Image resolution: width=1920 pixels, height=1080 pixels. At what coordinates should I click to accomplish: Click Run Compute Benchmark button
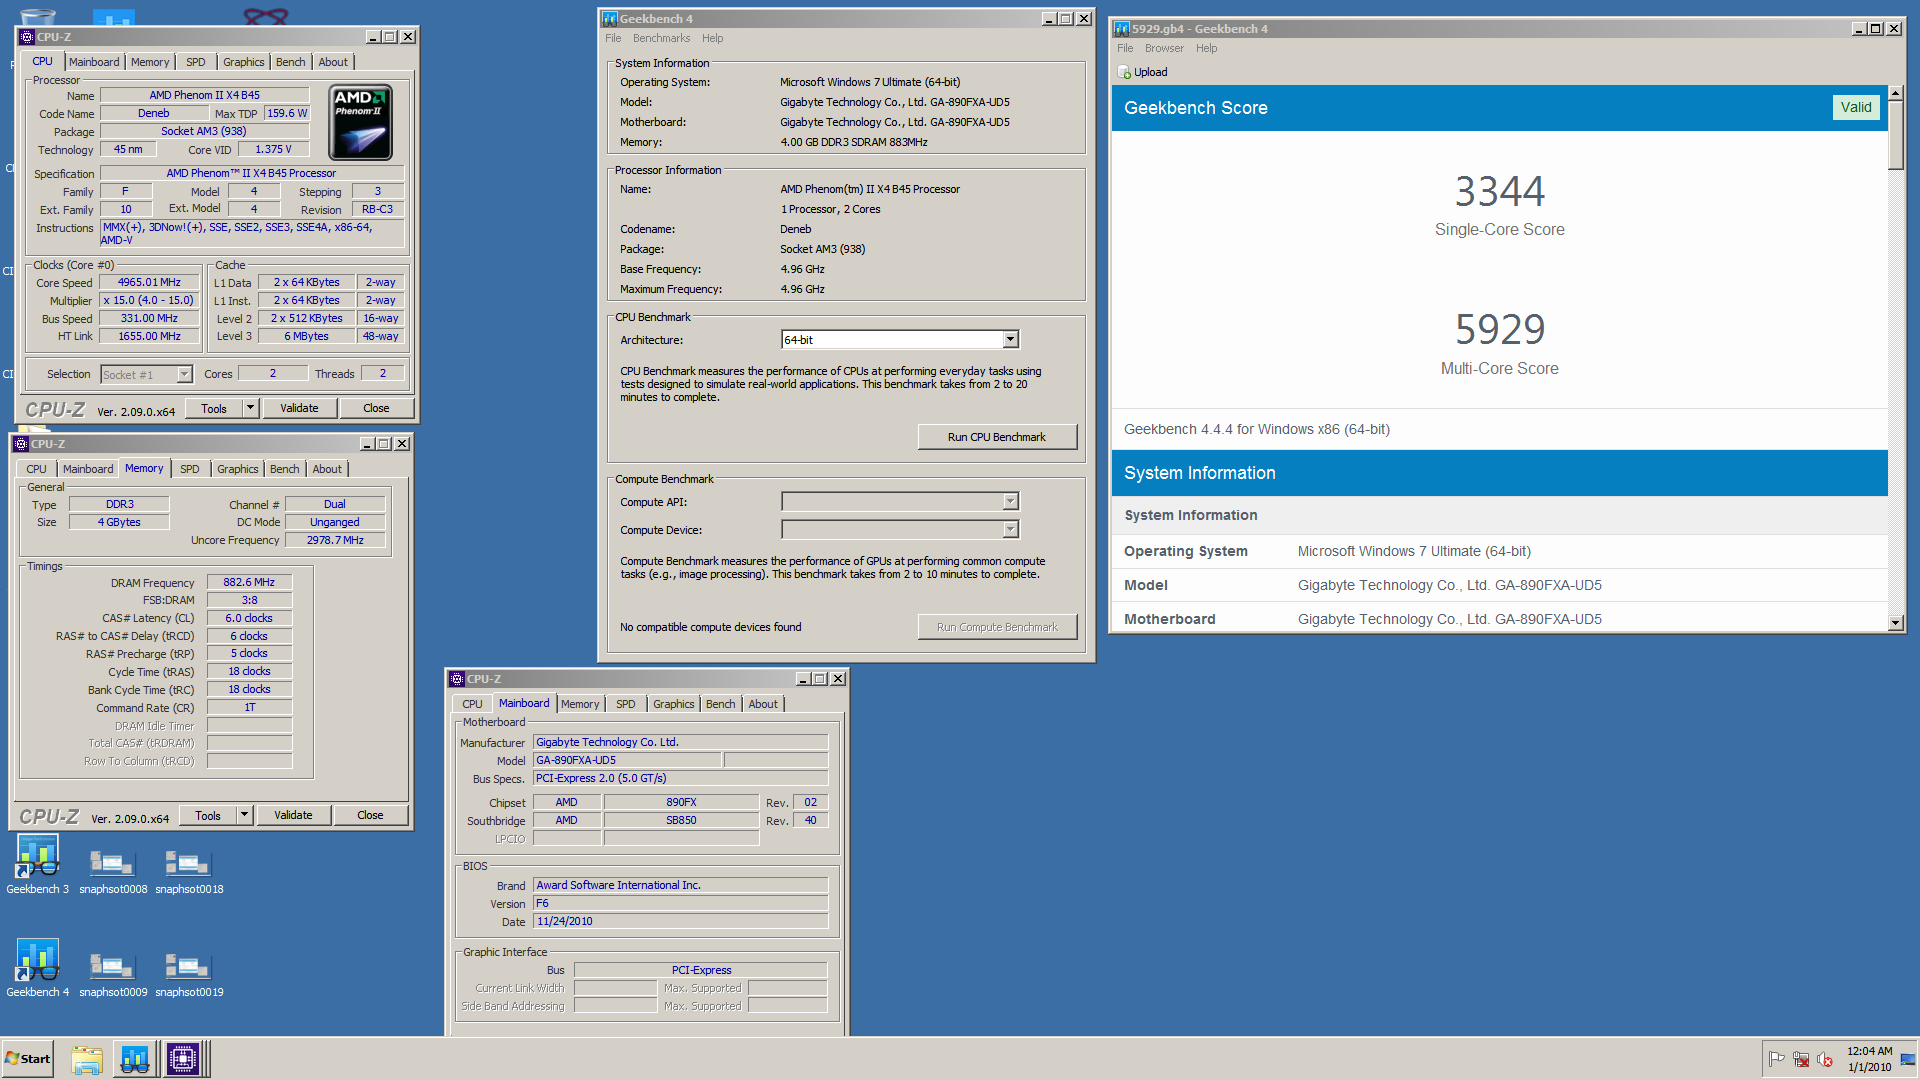(x=997, y=627)
